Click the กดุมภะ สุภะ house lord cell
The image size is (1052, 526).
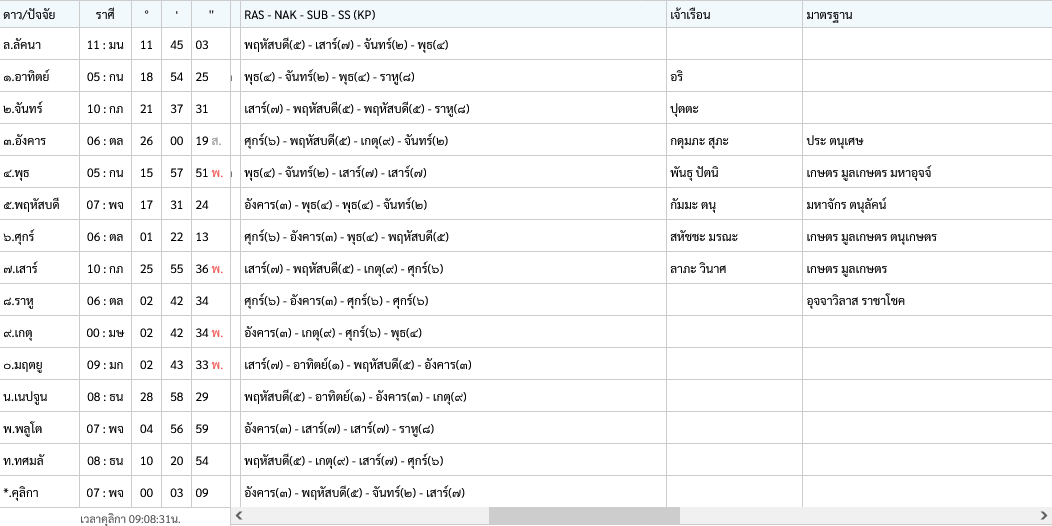(x=735, y=141)
